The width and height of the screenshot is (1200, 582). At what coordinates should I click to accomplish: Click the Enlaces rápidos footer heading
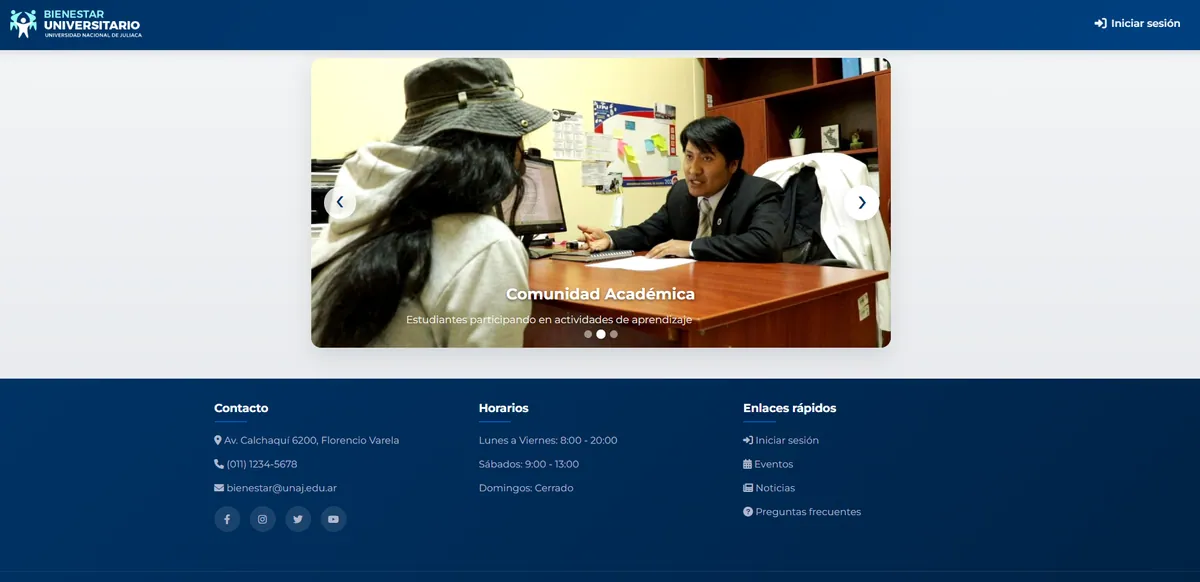point(790,408)
